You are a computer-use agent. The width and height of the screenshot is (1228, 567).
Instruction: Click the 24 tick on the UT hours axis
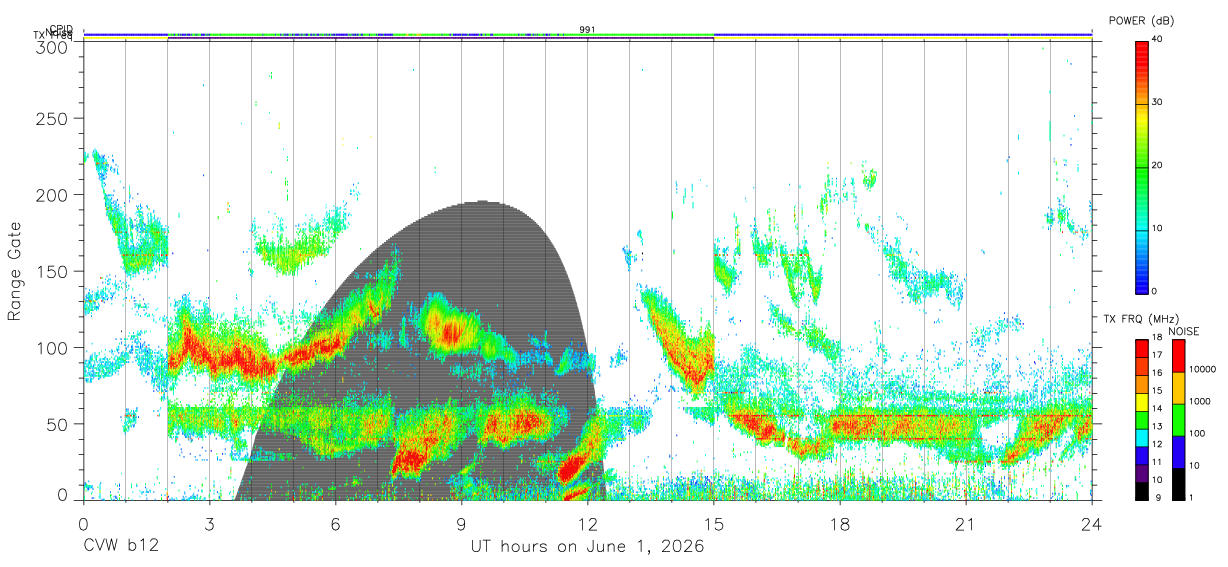point(1092,523)
